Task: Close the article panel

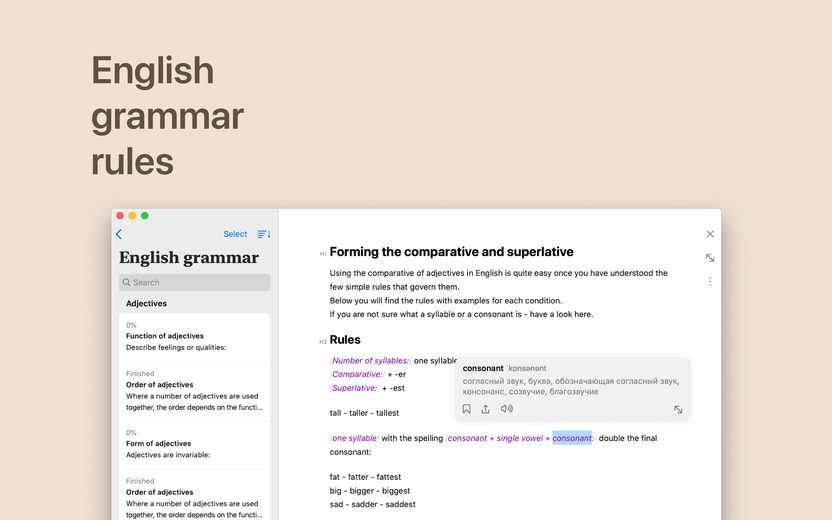Action: (710, 234)
